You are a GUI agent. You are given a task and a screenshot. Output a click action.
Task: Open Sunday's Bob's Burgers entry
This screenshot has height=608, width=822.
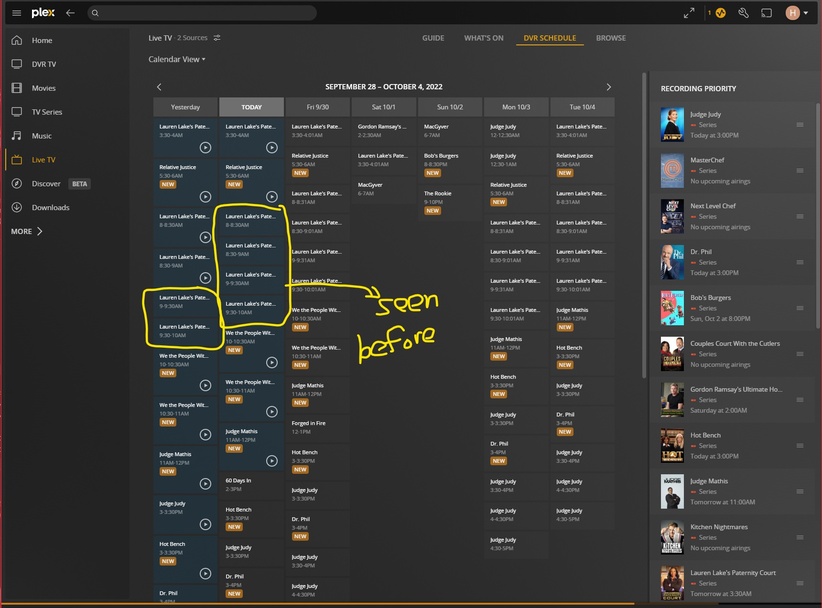click(x=450, y=165)
